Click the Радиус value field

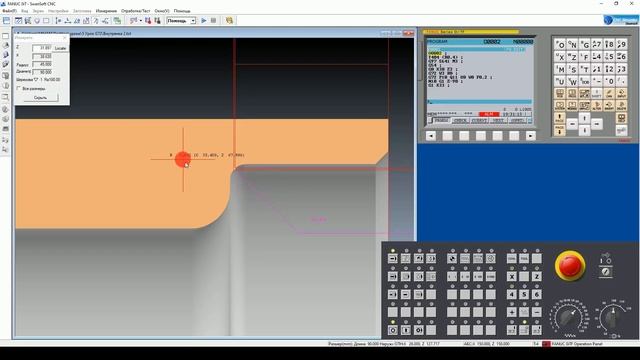(42, 64)
